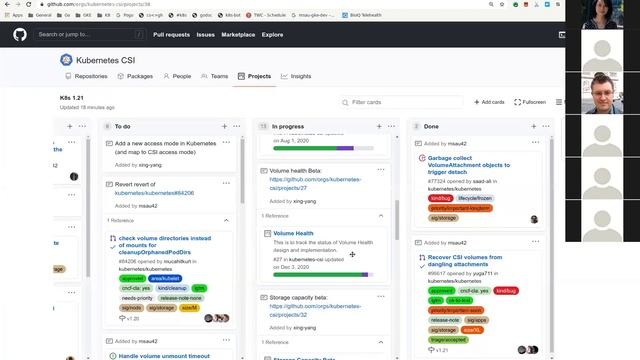Open Pull requests in top navigation
This screenshot has height=360, width=640.
171,35
